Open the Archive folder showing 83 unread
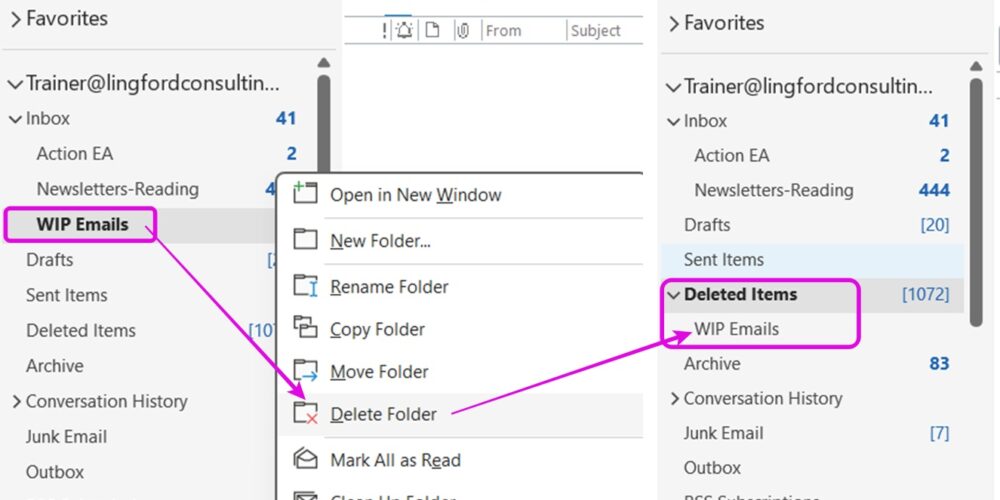 [712, 364]
